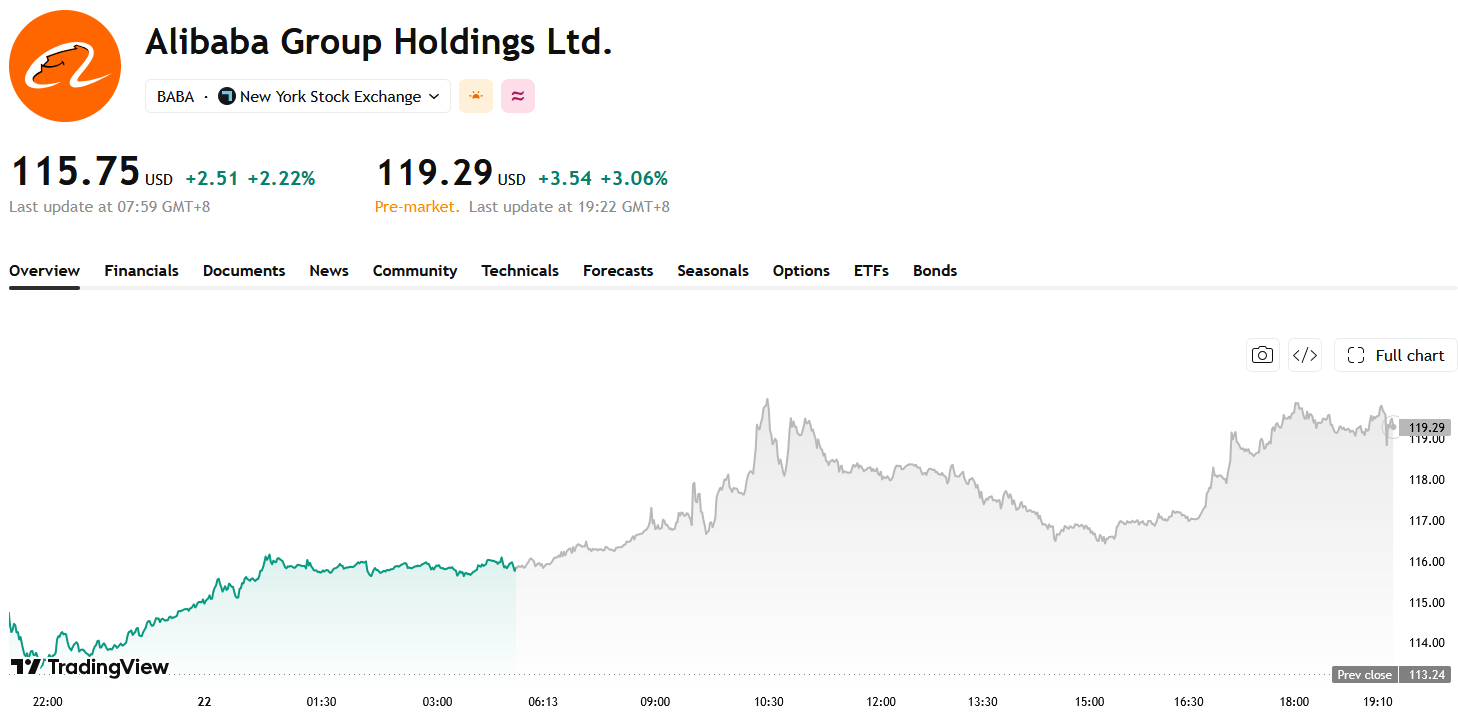The width and height of the screenshot is (1458, 721).
Task: Click the 118.00 price axis label
Action: point(1427,480)
